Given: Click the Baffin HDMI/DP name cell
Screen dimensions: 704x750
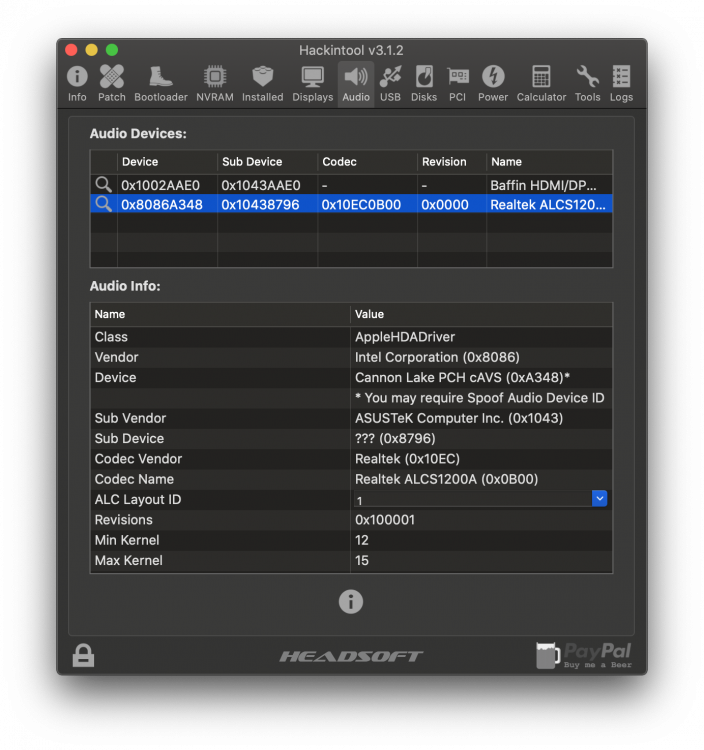Looking at the screenshot, I should [x=543, y=185].
